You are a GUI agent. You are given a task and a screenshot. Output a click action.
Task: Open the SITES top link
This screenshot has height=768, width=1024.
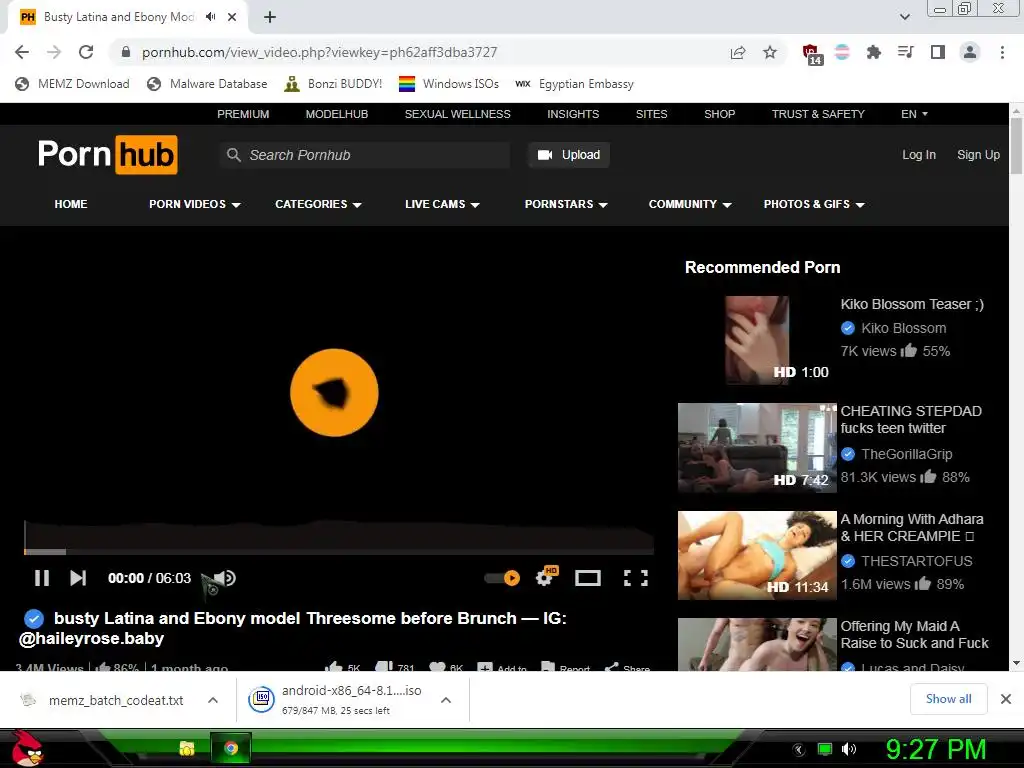[x=652, y=114]
